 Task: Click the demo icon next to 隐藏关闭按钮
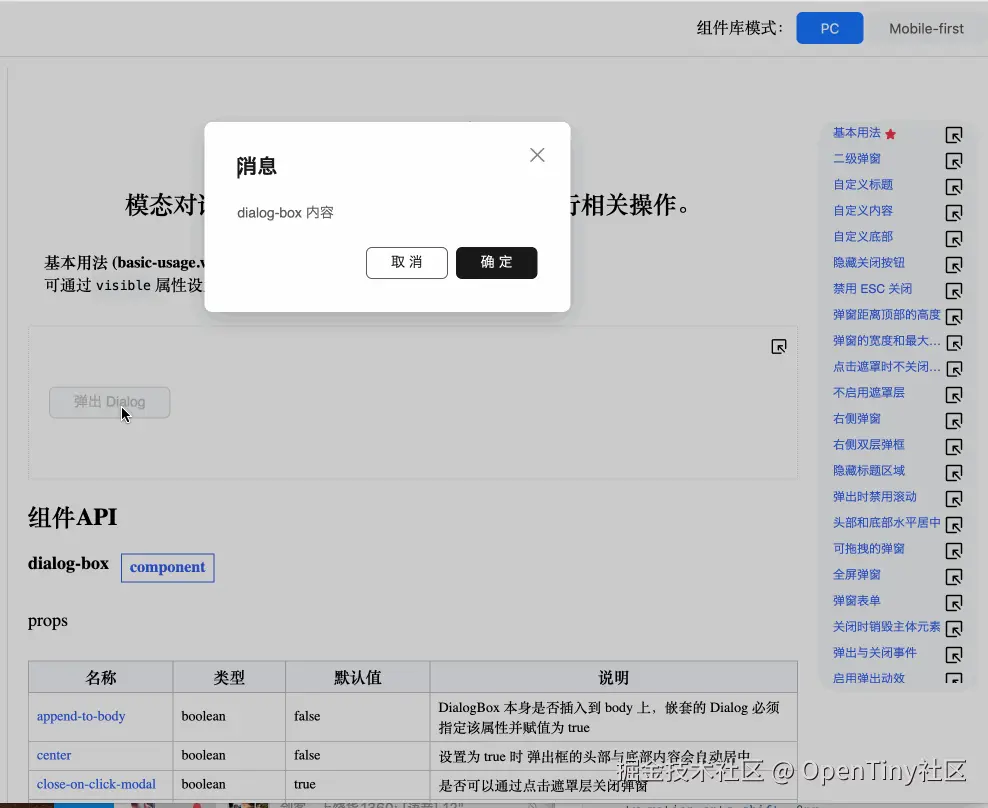coord(953,263)
